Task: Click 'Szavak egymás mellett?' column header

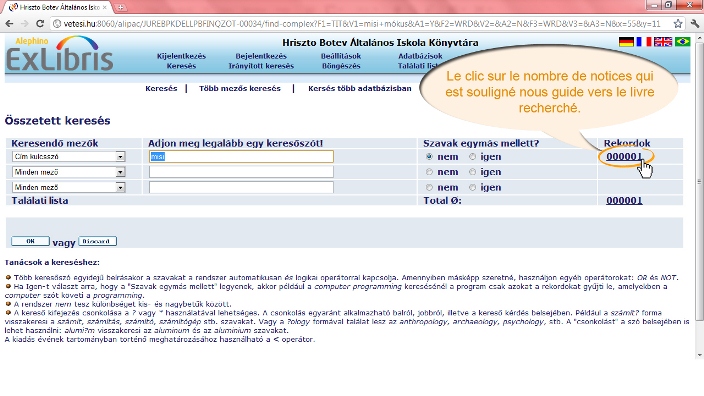Action: point(481,143)
